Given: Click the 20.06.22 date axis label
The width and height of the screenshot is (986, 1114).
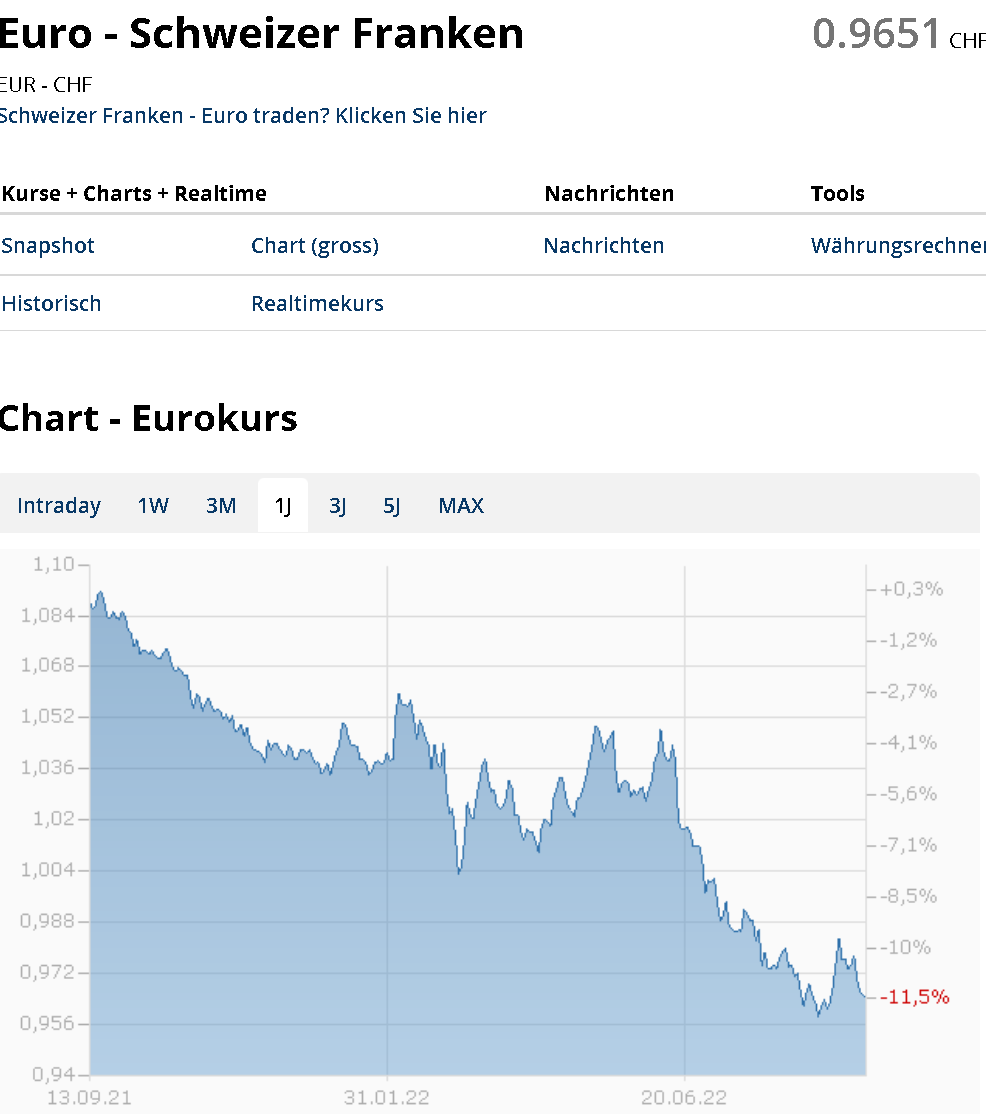Looking at the screenshot, I should pos(683,1098).
